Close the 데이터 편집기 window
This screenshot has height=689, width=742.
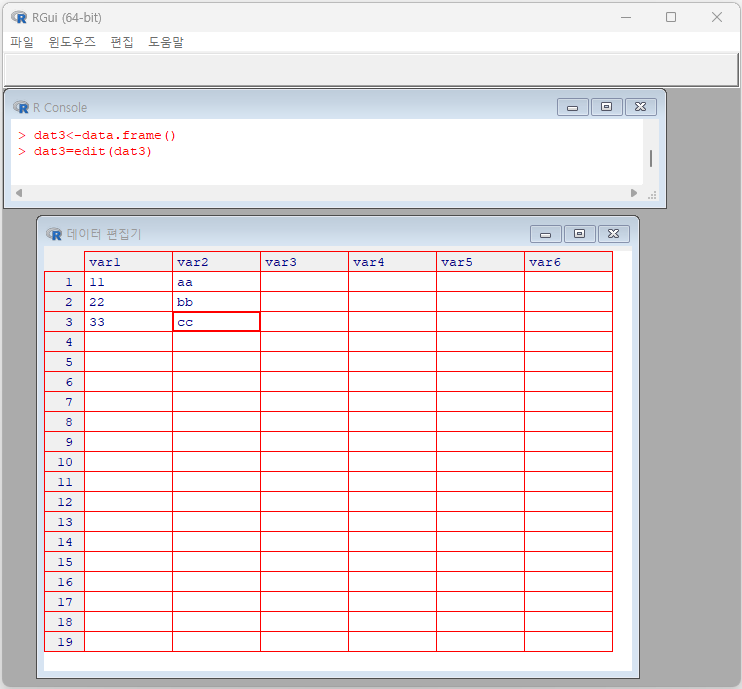pyautogui.click(x=614, y=234)
